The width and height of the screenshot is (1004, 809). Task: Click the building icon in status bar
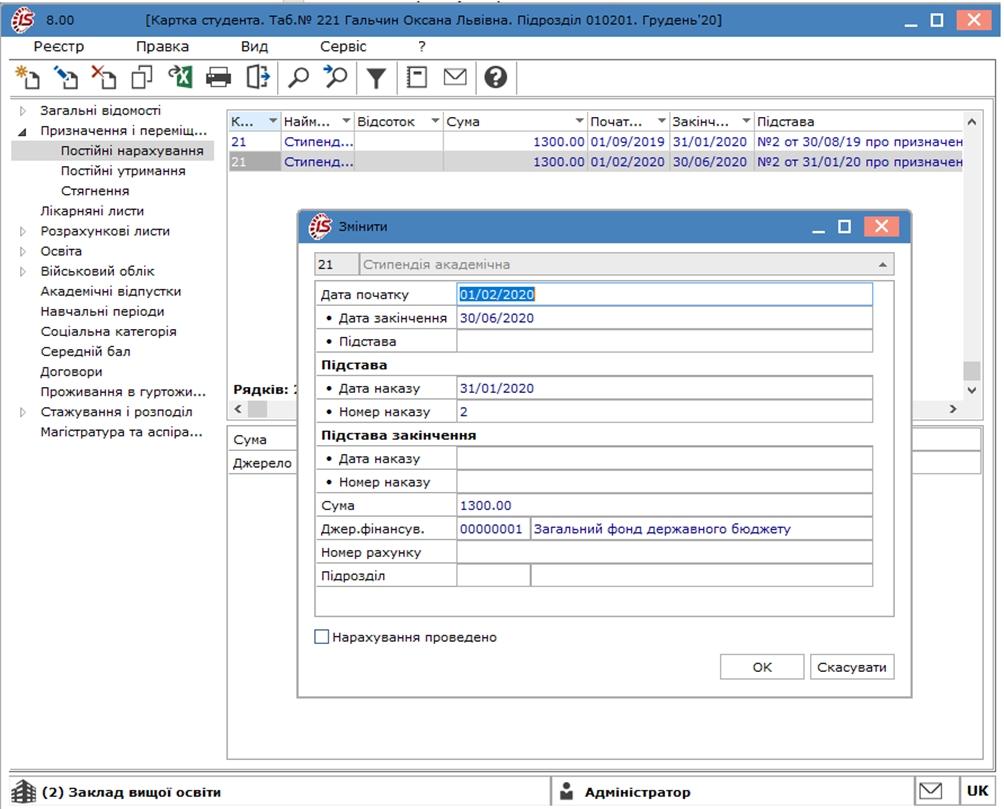24,792
